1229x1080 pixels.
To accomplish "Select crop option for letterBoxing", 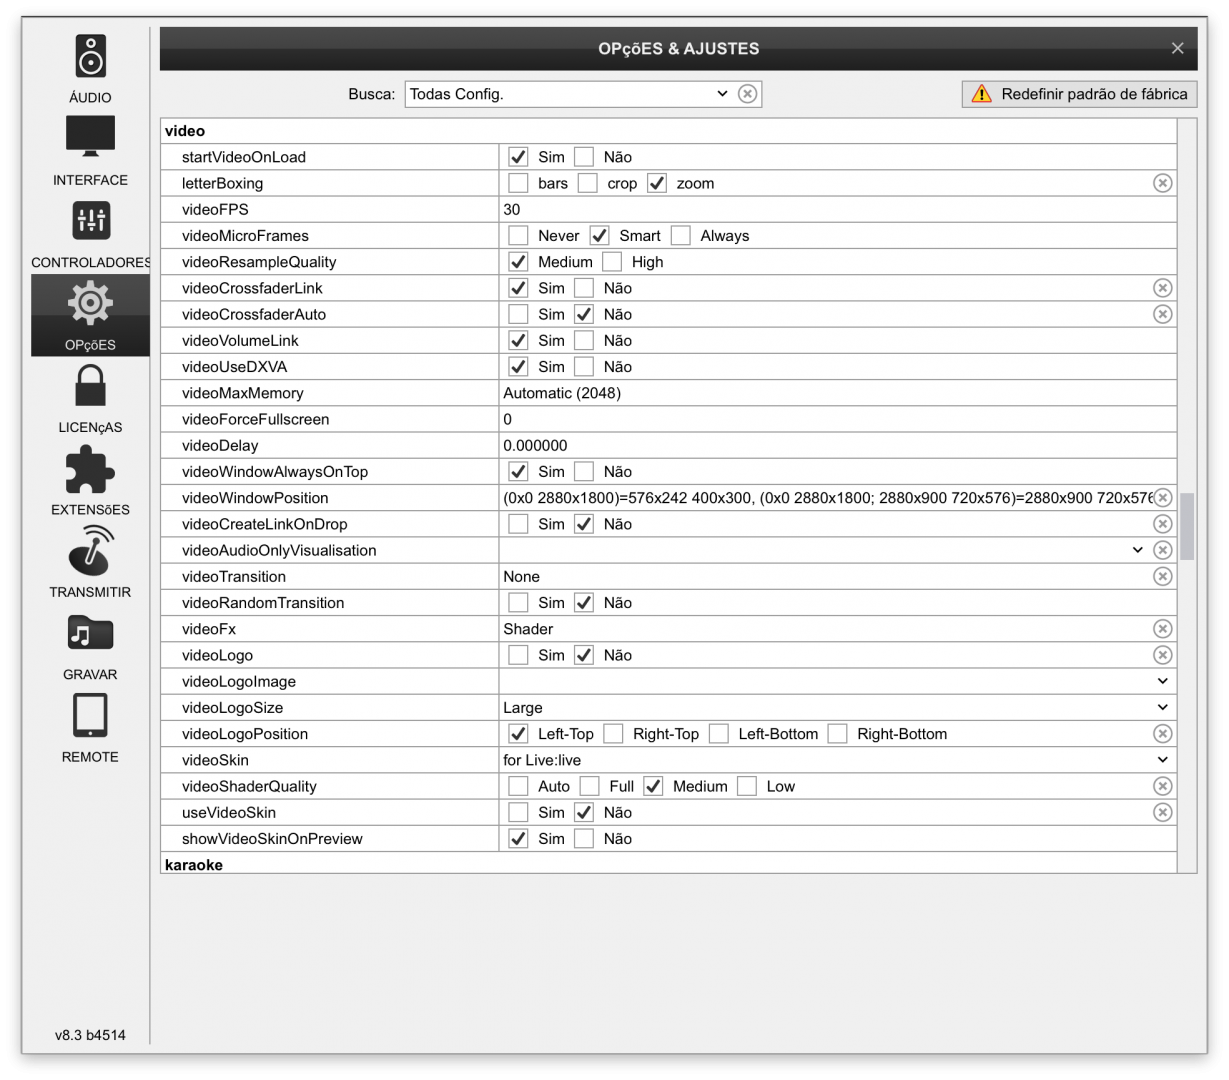I will [588, 183].
